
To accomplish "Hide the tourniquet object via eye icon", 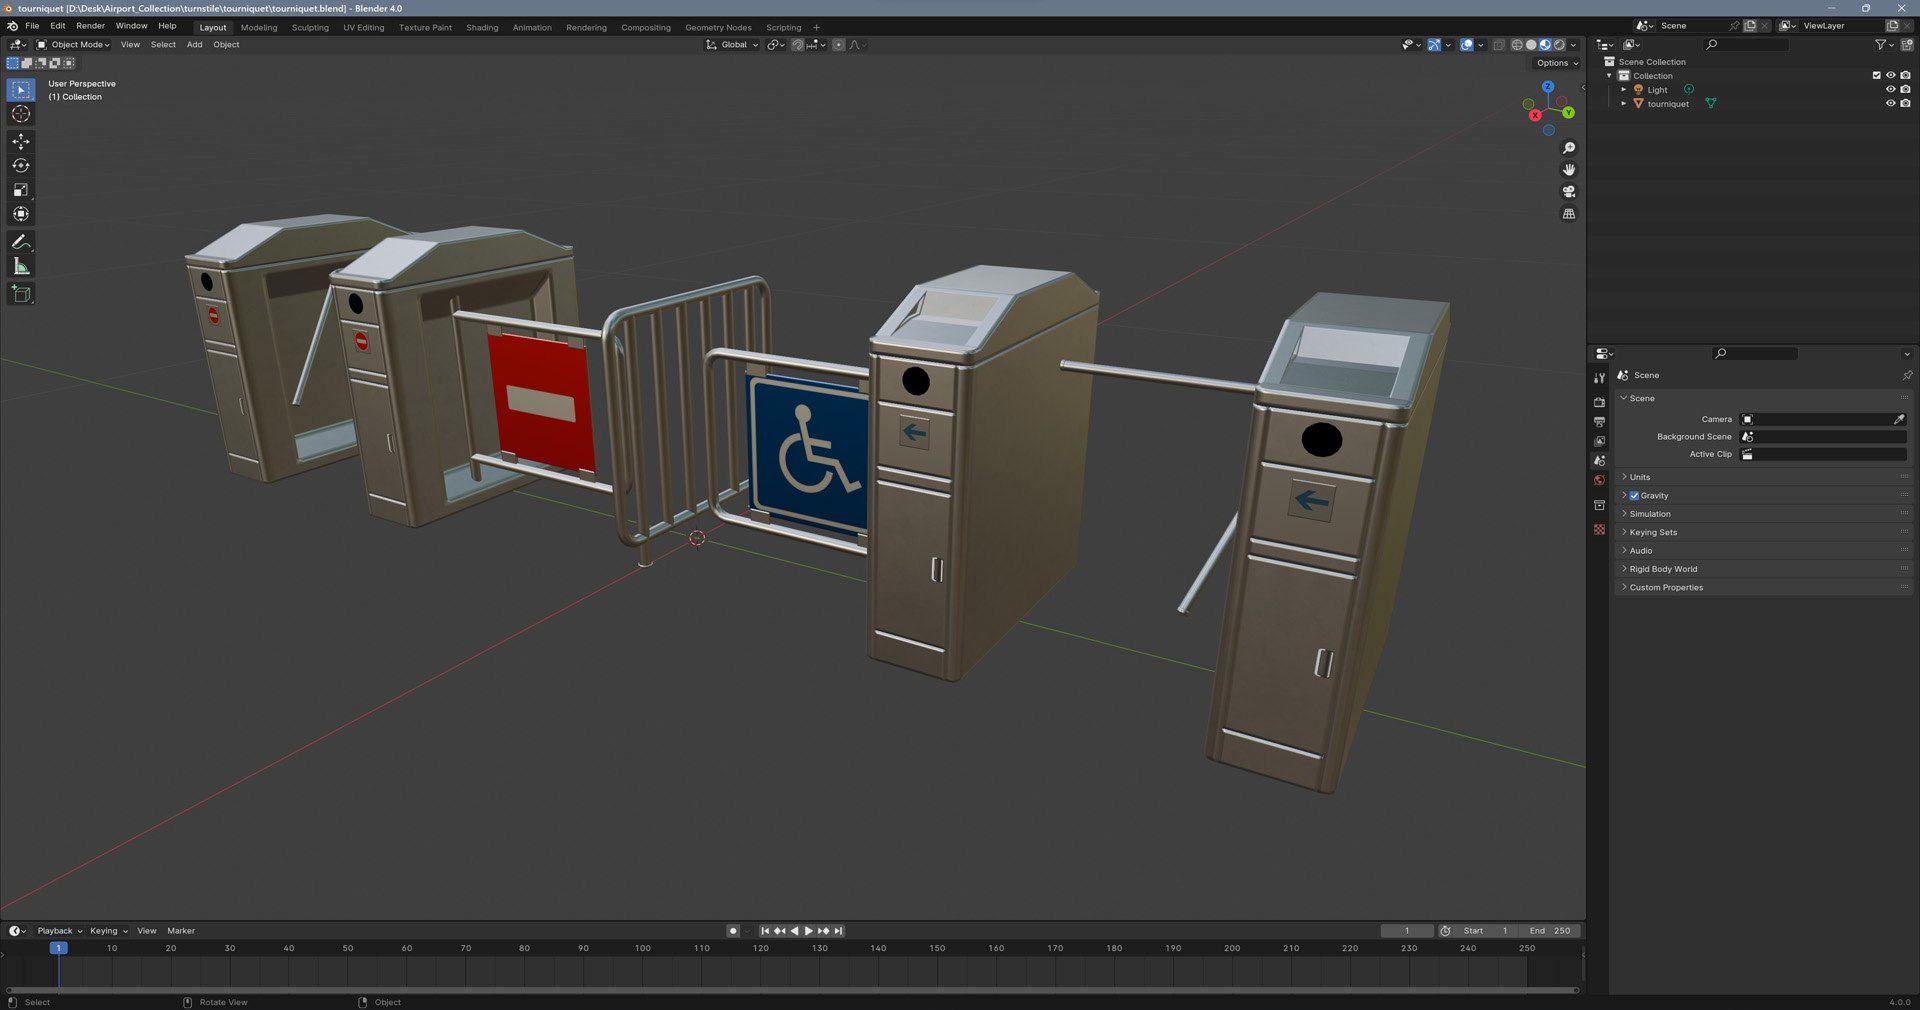I will [x=1890, y=104].
